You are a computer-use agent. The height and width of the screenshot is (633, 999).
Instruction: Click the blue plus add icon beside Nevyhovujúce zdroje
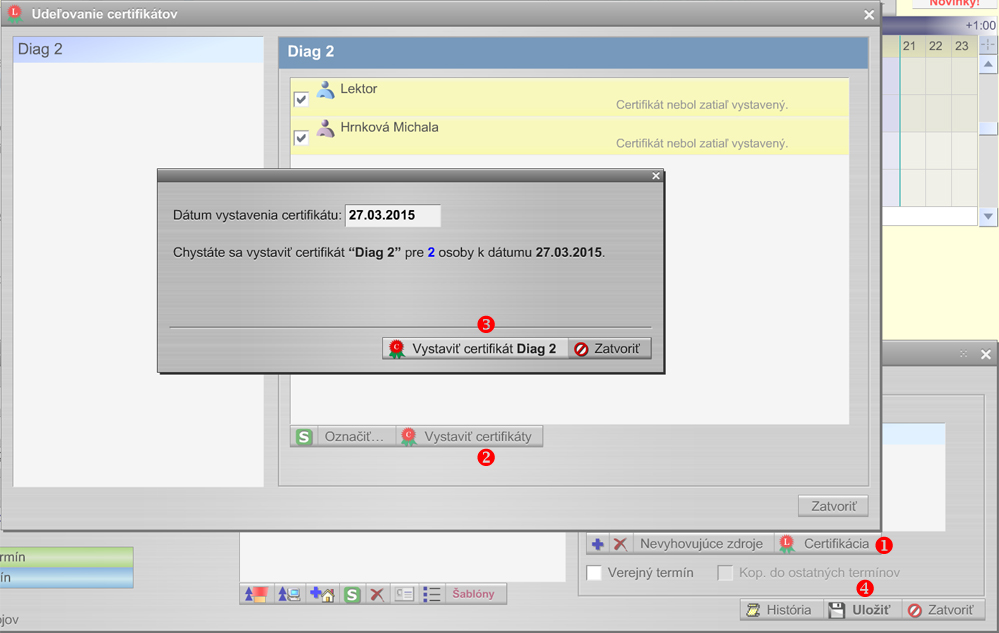coord(598,544)
